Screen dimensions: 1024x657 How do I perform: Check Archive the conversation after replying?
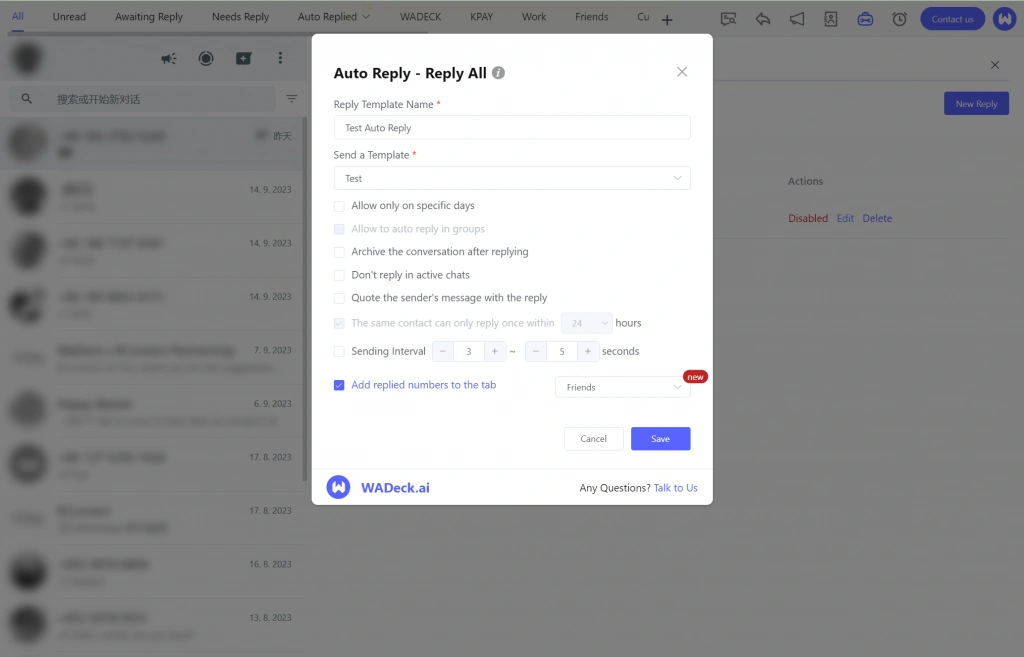(340, 252)
